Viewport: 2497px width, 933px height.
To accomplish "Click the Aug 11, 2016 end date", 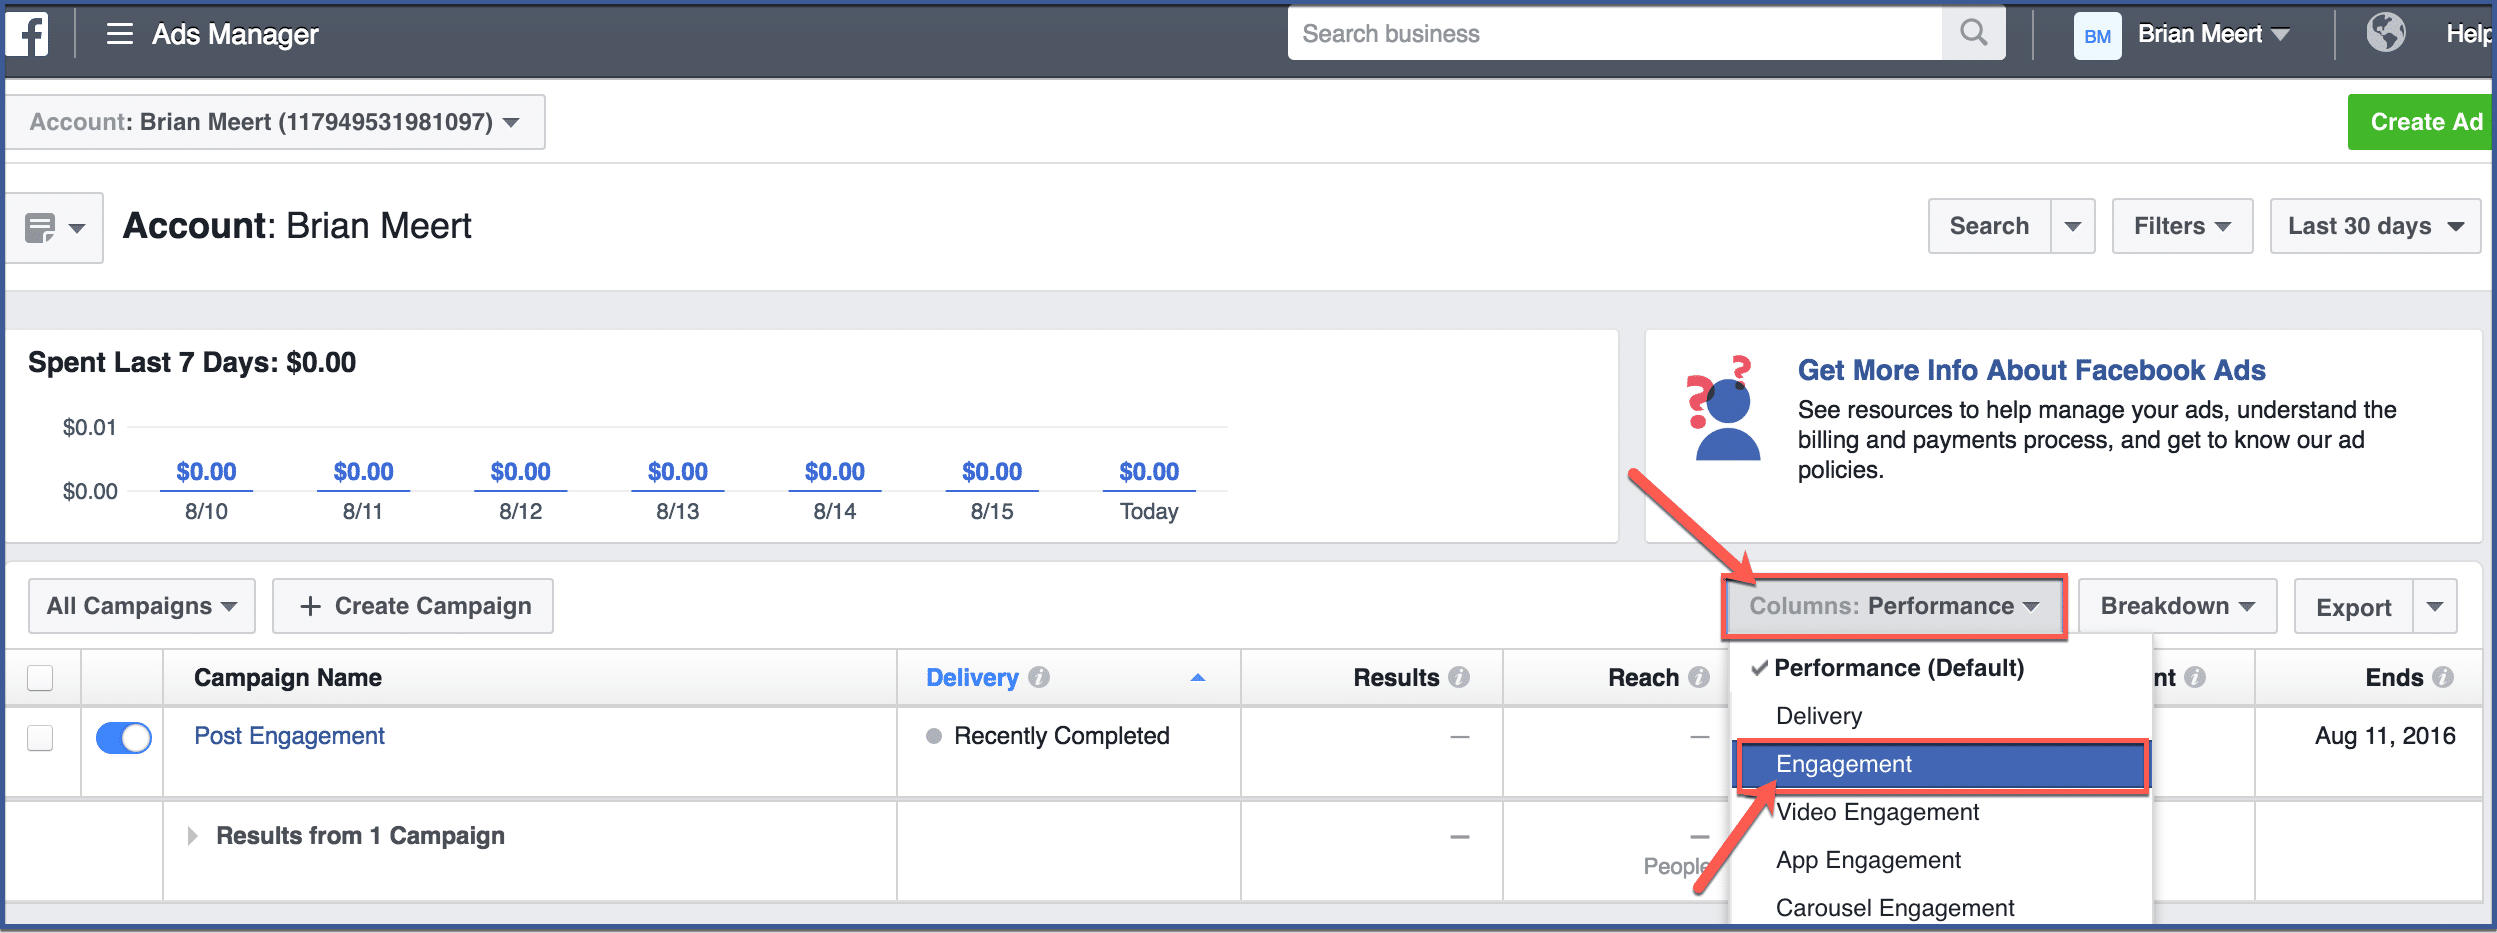I will click(x=2385, y=736).
